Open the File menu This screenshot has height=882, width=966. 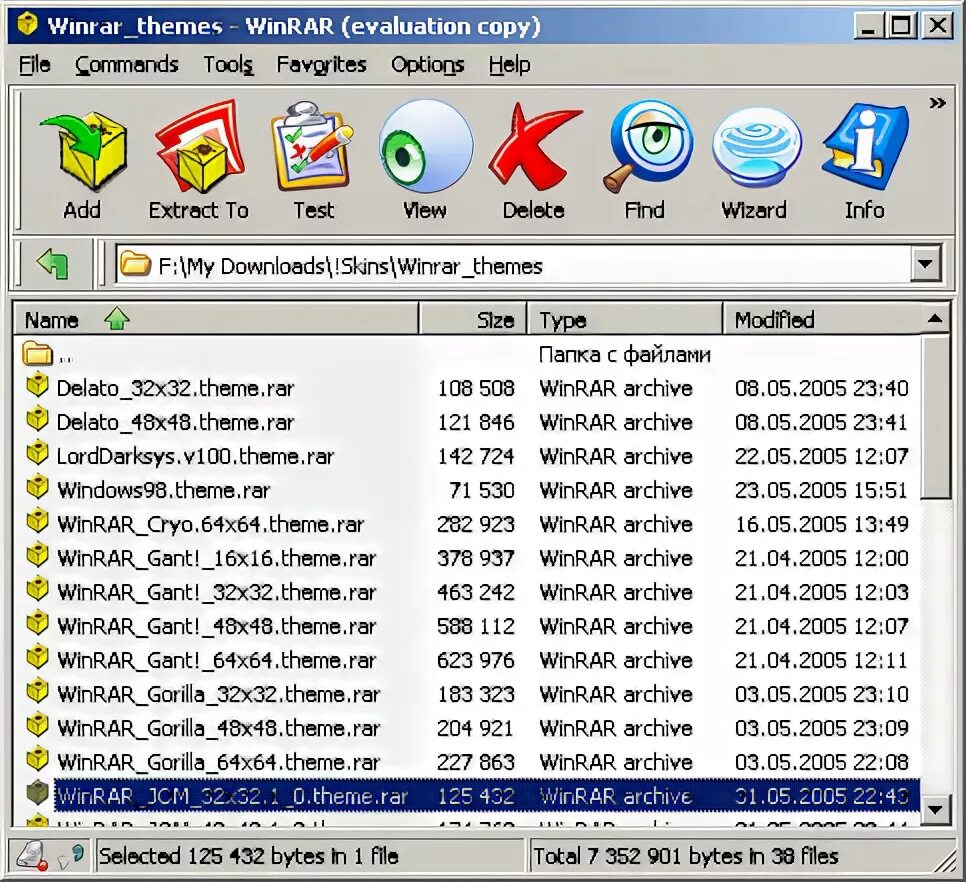[x=34, y=64]
